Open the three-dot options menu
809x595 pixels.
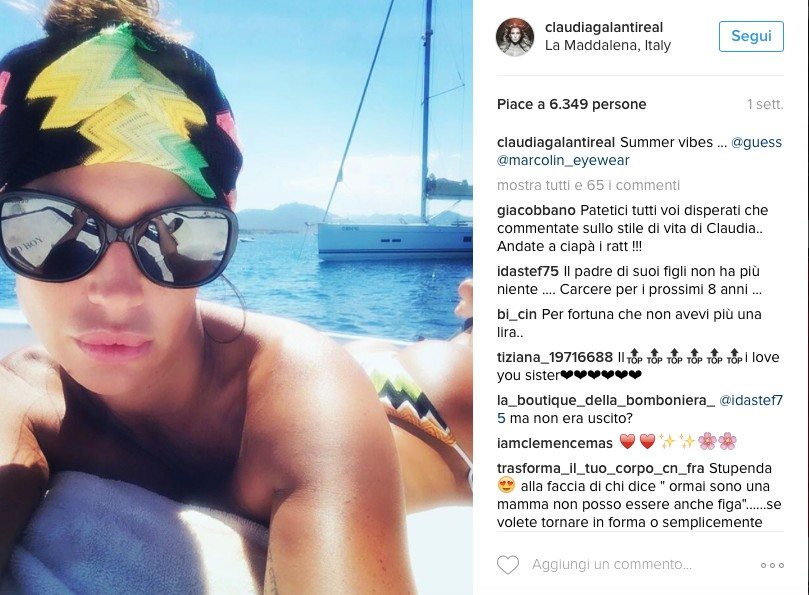(772, 566)
